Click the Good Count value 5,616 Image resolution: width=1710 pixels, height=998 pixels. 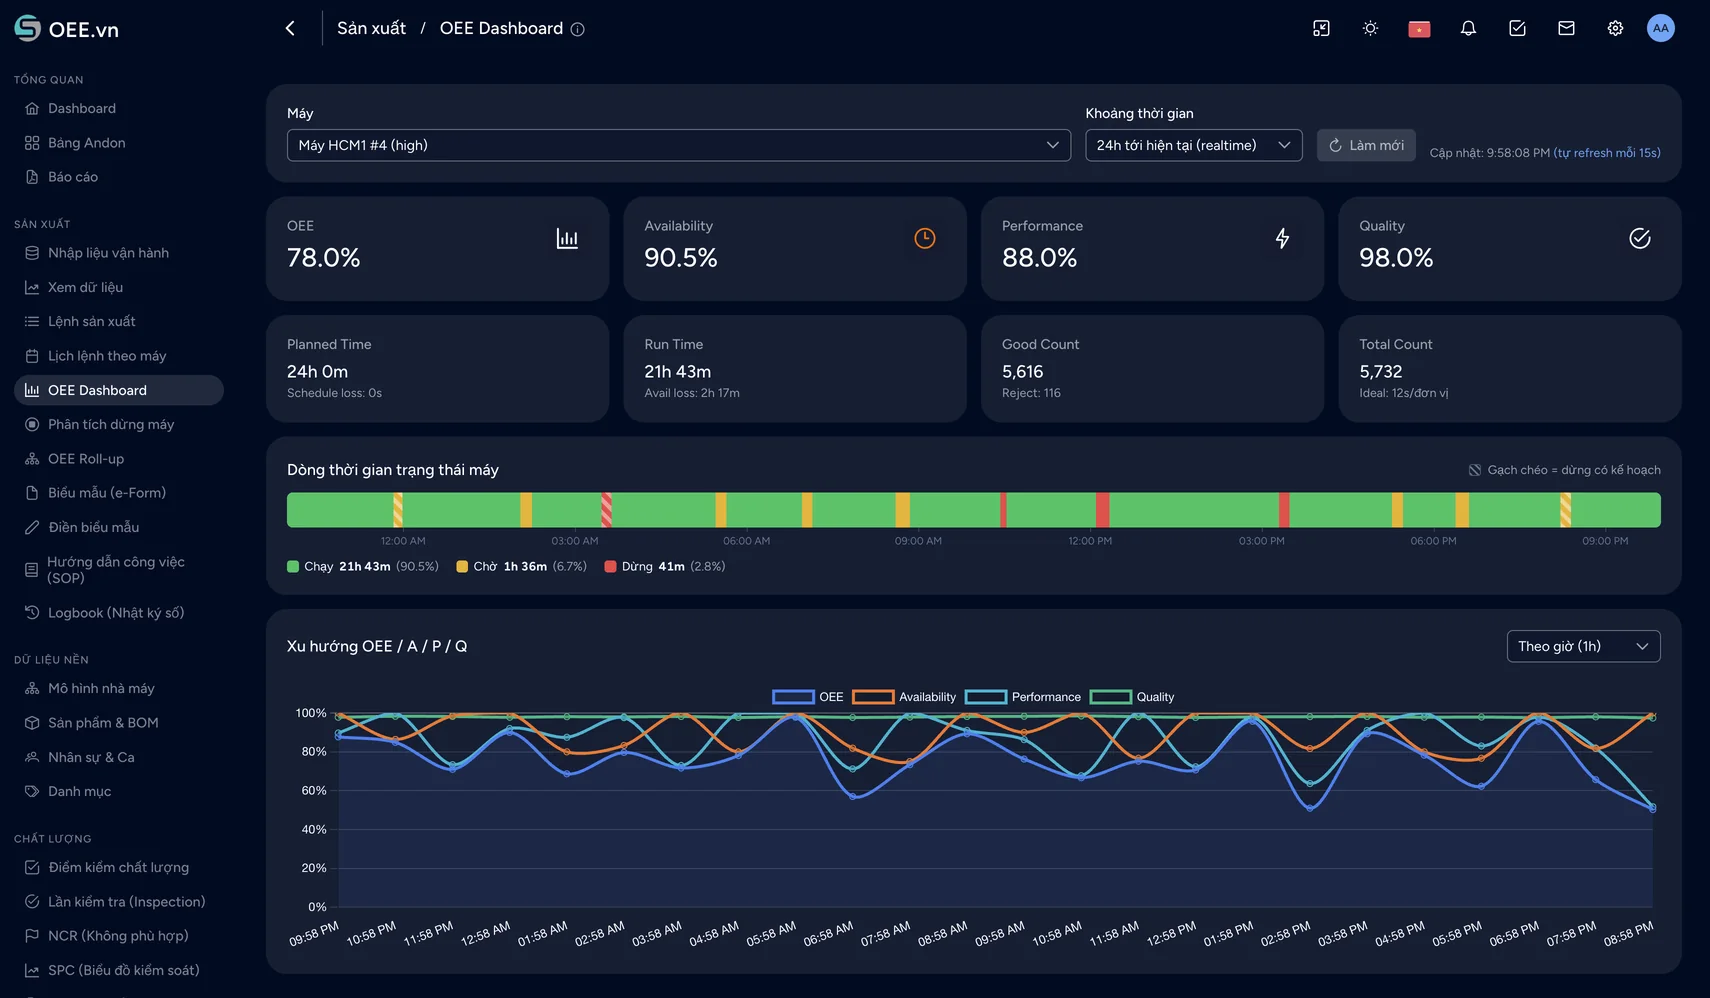click(x=1023, y=371)
